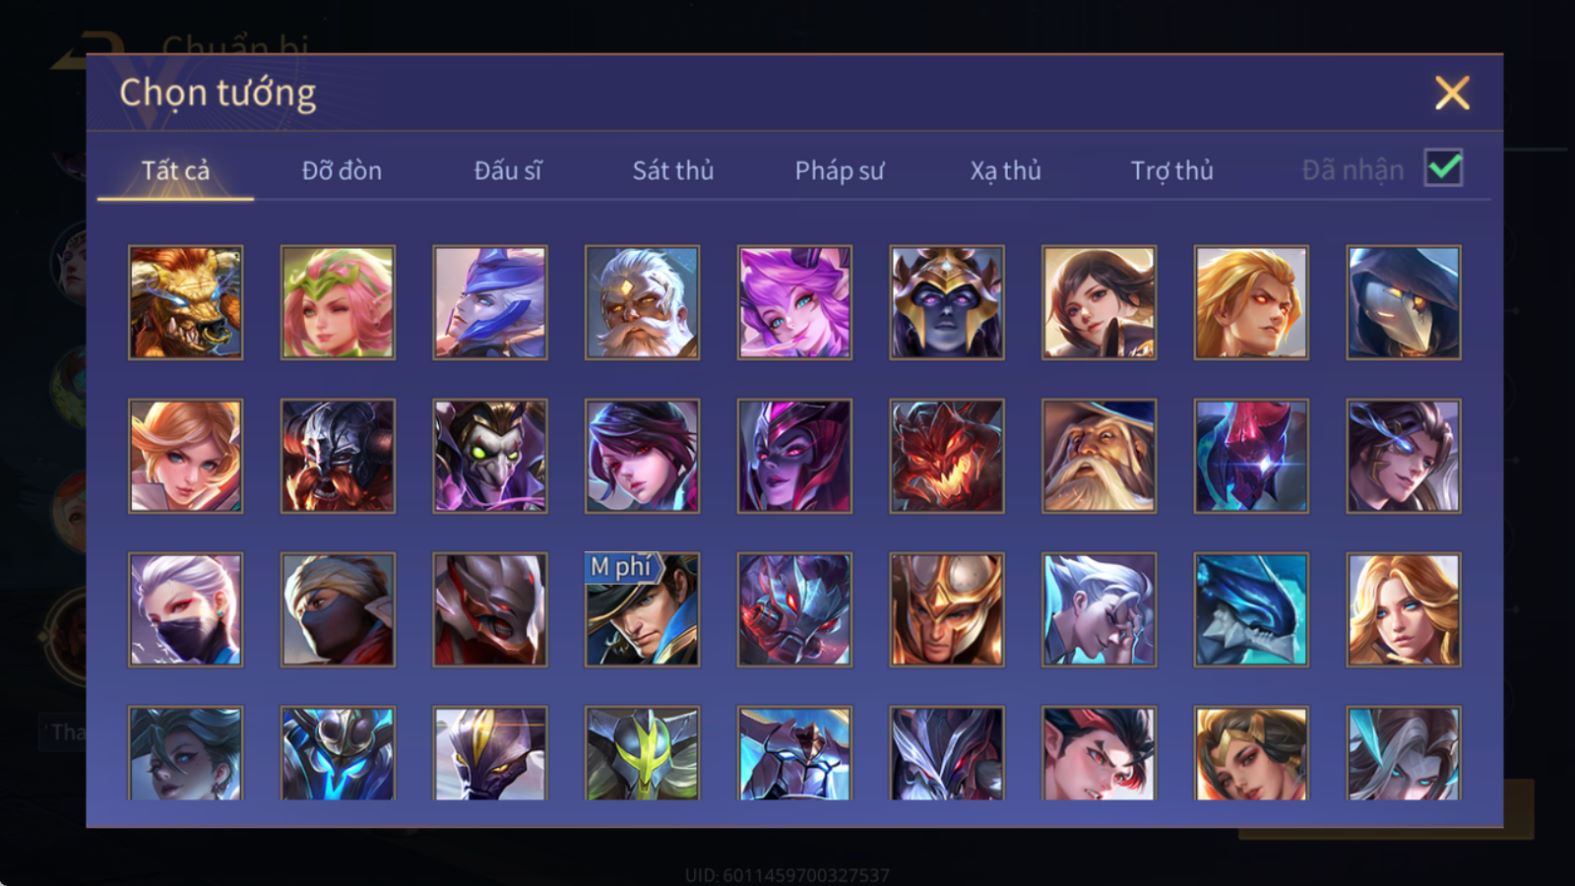Choose the golden spartan helmet hero
1575x886 pixels.
[x=947, y=610]
